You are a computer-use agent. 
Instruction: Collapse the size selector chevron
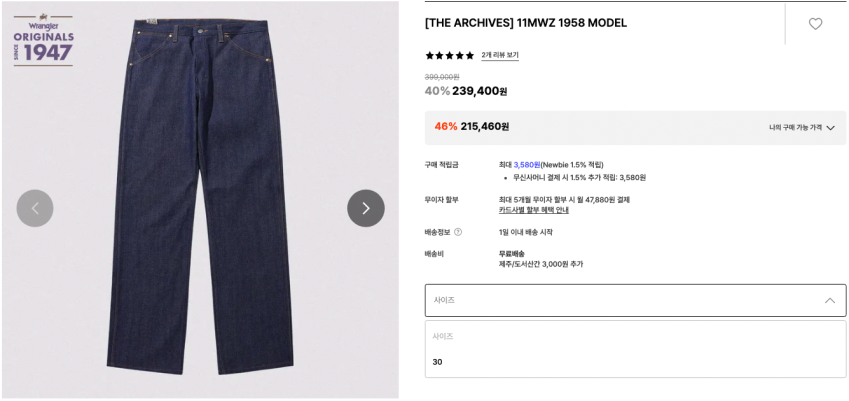click(x=830, y=300)
